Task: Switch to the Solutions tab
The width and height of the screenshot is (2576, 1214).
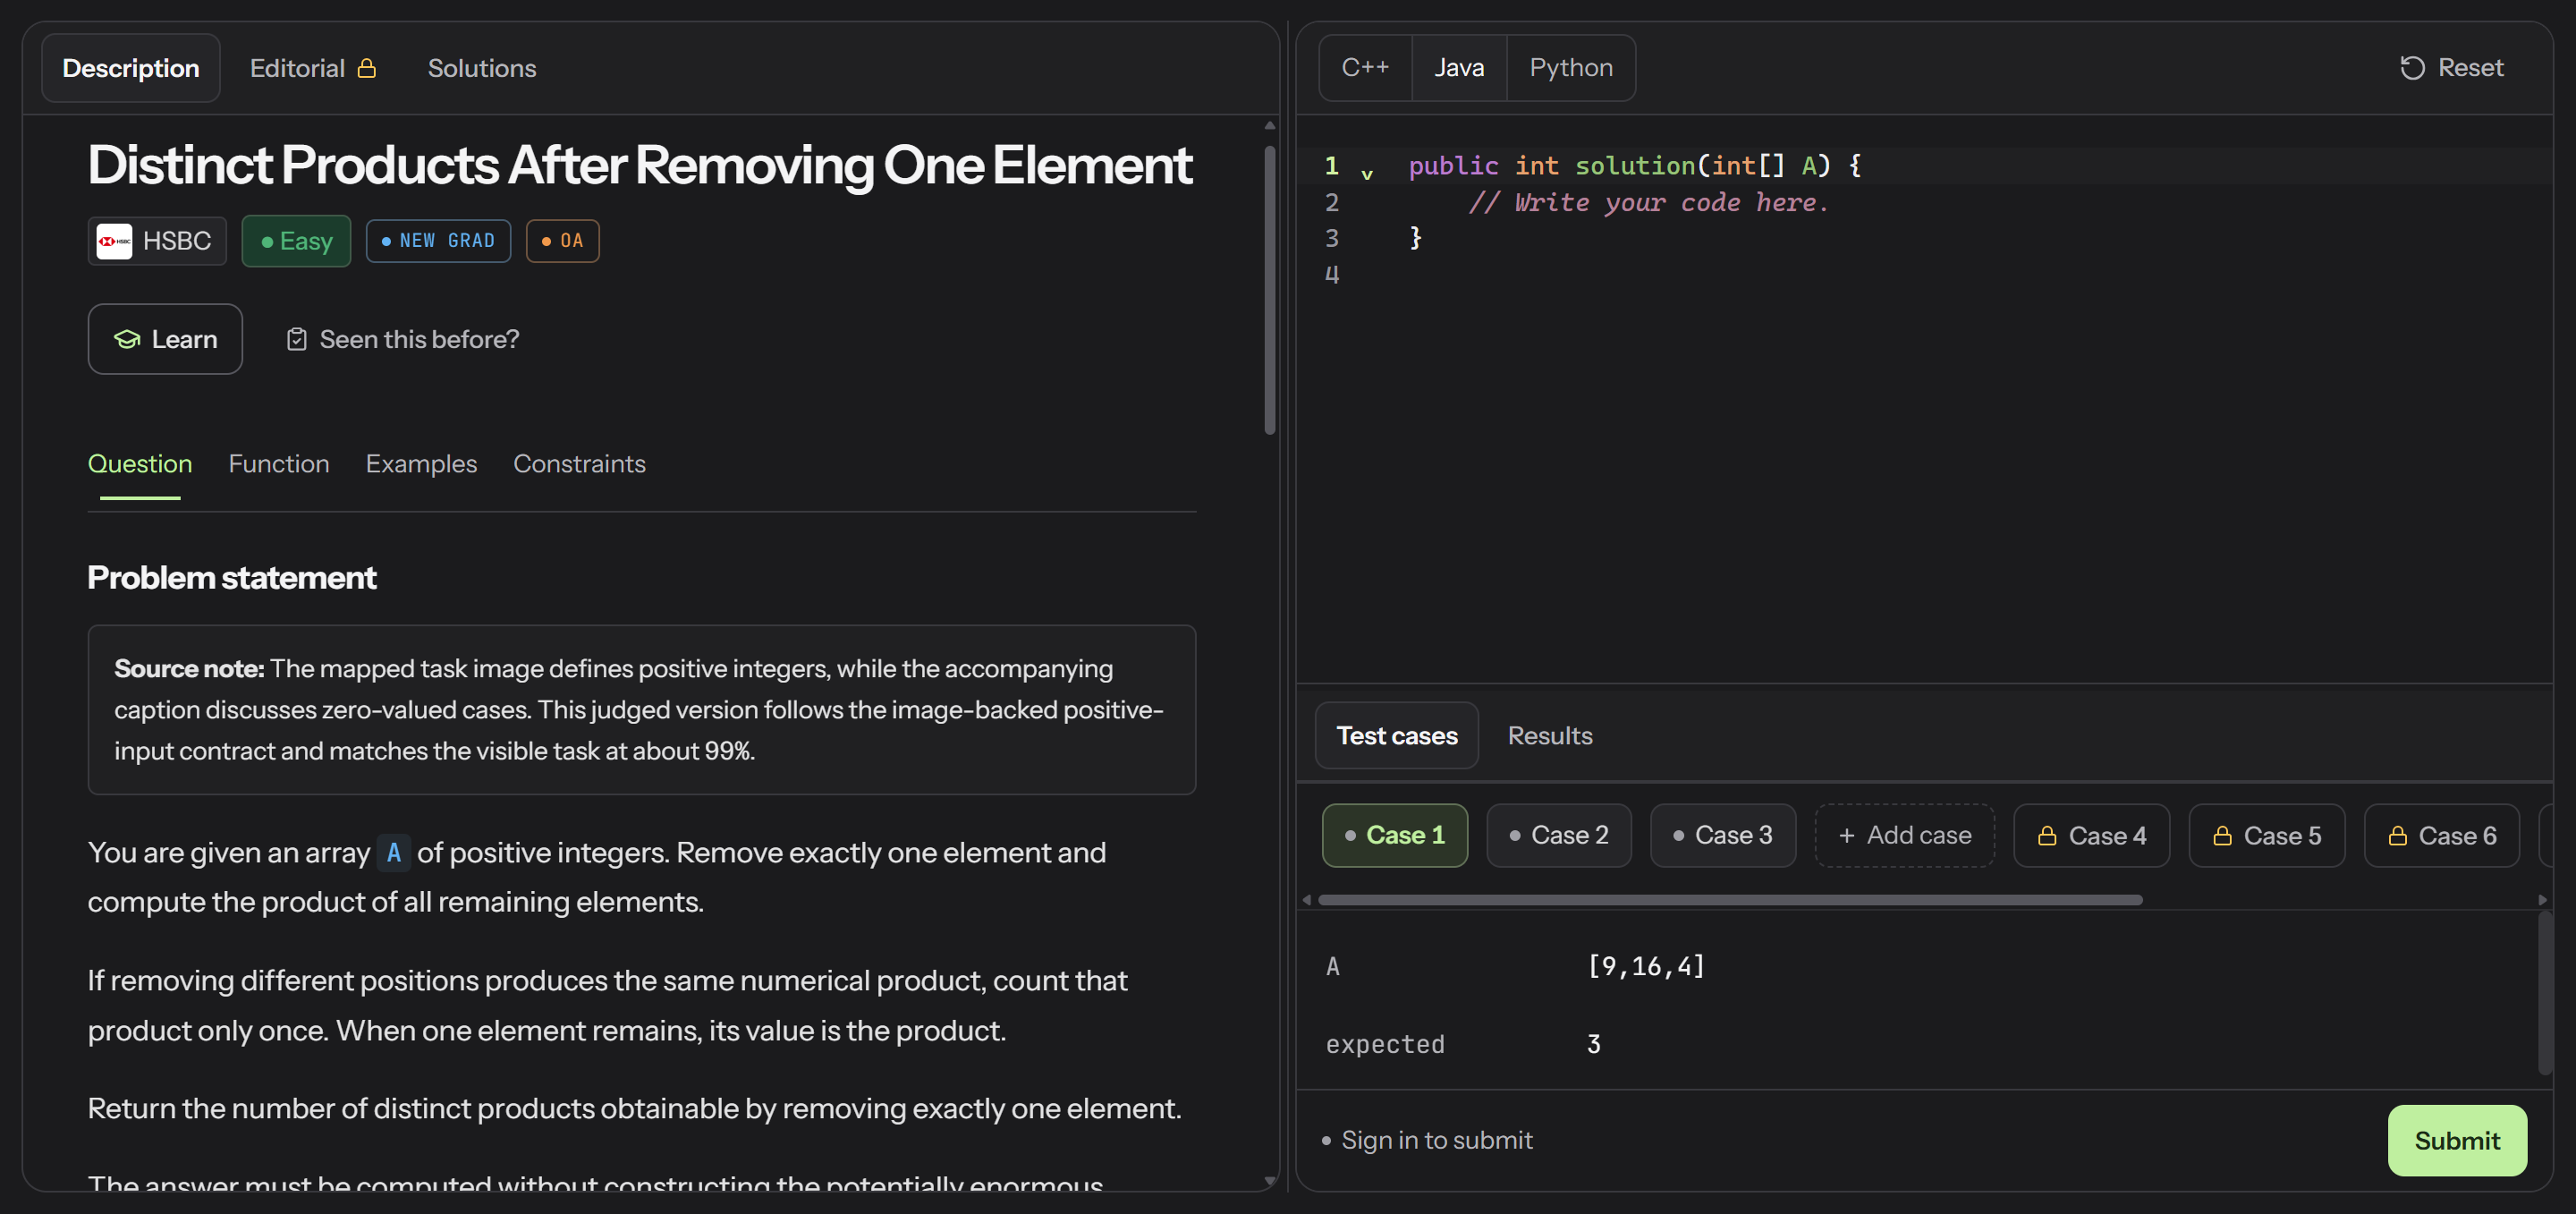Action: 482,68
